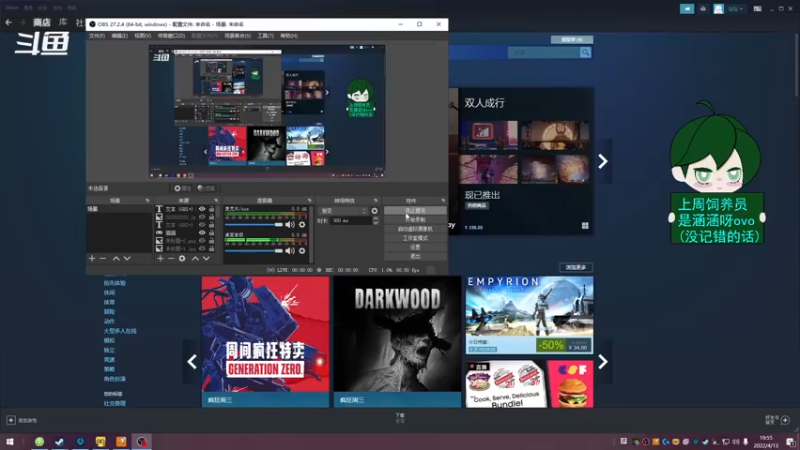The width and height of the screenshot is (800, 450).
Task: Move scene up in Scenes dock
Action: click(116, 259)
